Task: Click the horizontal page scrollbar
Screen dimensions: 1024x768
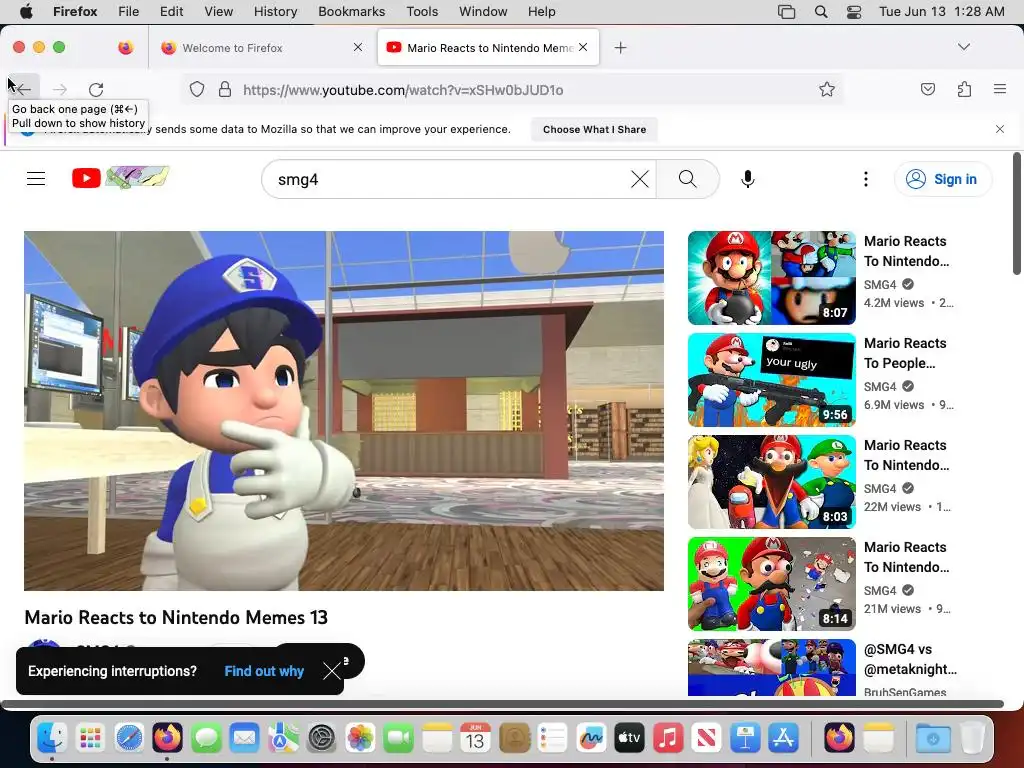Action: (x=502, y=704)
